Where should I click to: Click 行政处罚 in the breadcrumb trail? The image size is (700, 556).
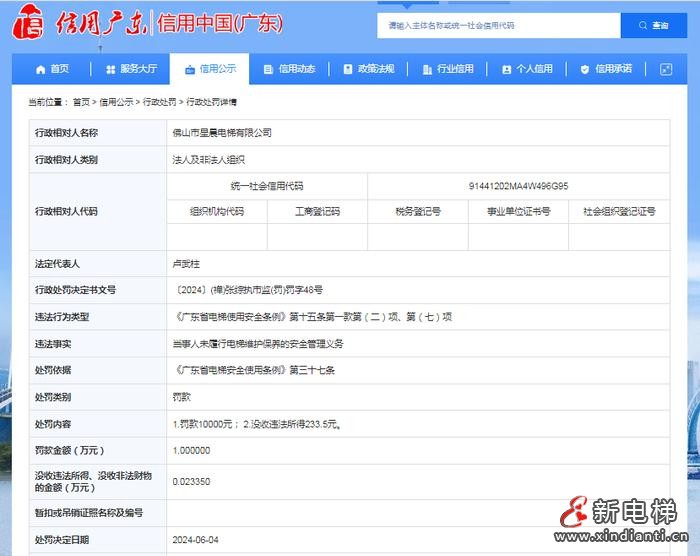[x=159, y=102]
